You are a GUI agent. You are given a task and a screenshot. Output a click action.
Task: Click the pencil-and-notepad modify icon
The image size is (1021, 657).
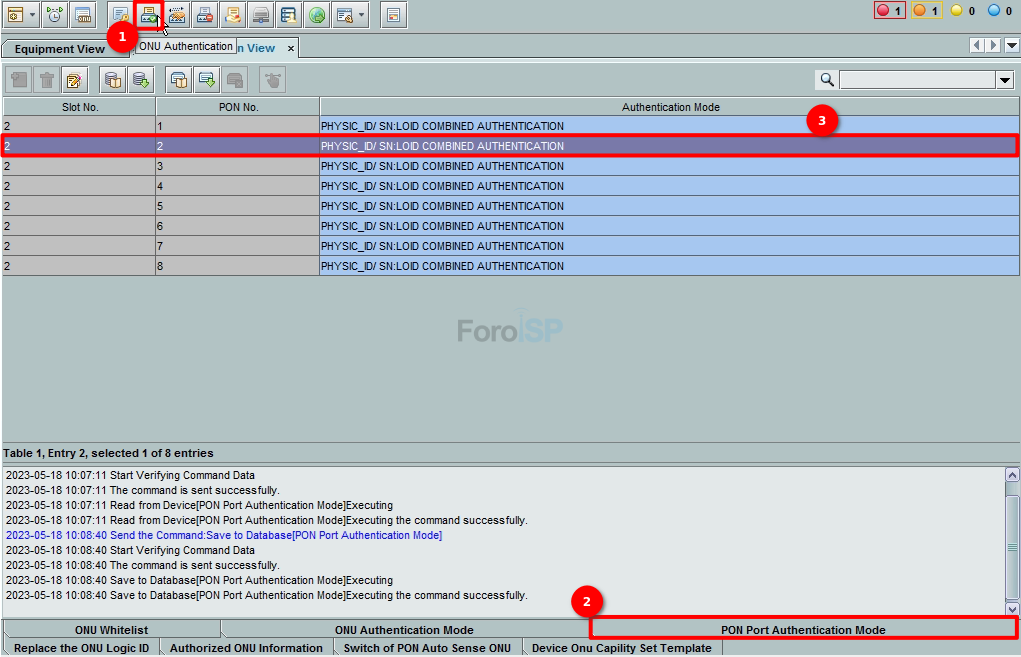(74, 80)
